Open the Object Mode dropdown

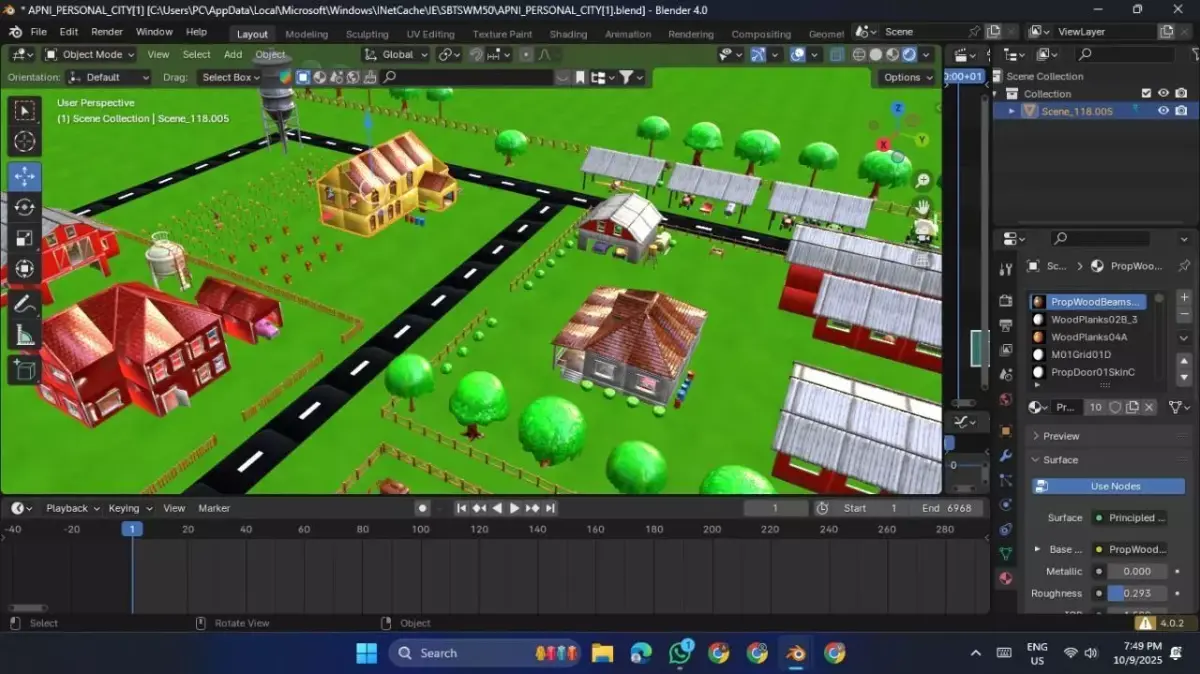point(87,54)
